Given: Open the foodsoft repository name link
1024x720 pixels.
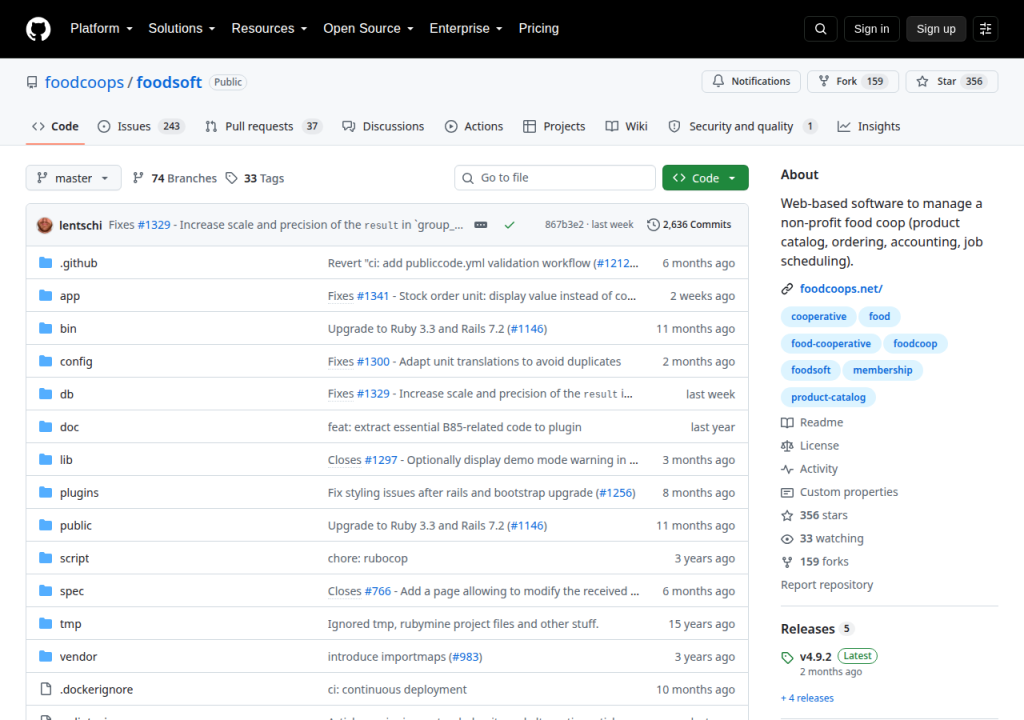Looking at the screenshot, I should click(x=169, y=82).
